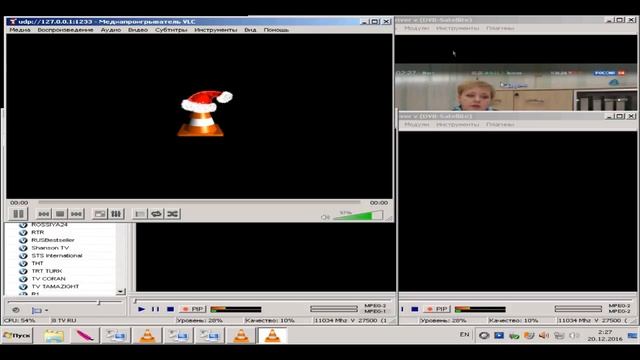Open the Вид menu in VLC
Viewport: 640px width, 360px height.
point(250,30)
